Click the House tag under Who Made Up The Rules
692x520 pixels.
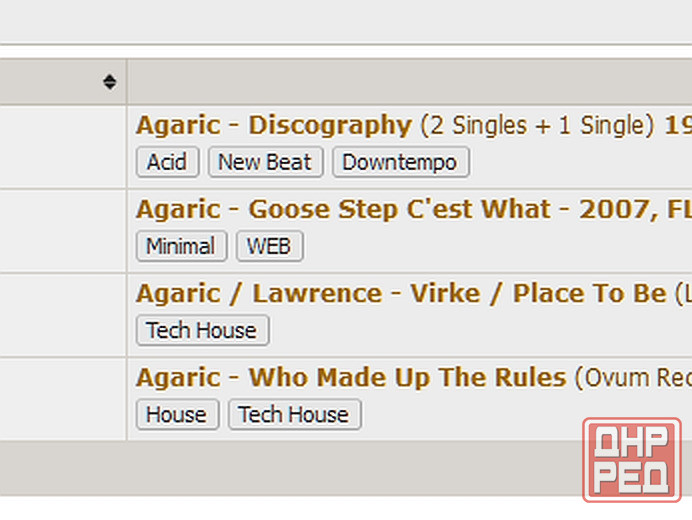pyautogui.click(x=177, y=414)
